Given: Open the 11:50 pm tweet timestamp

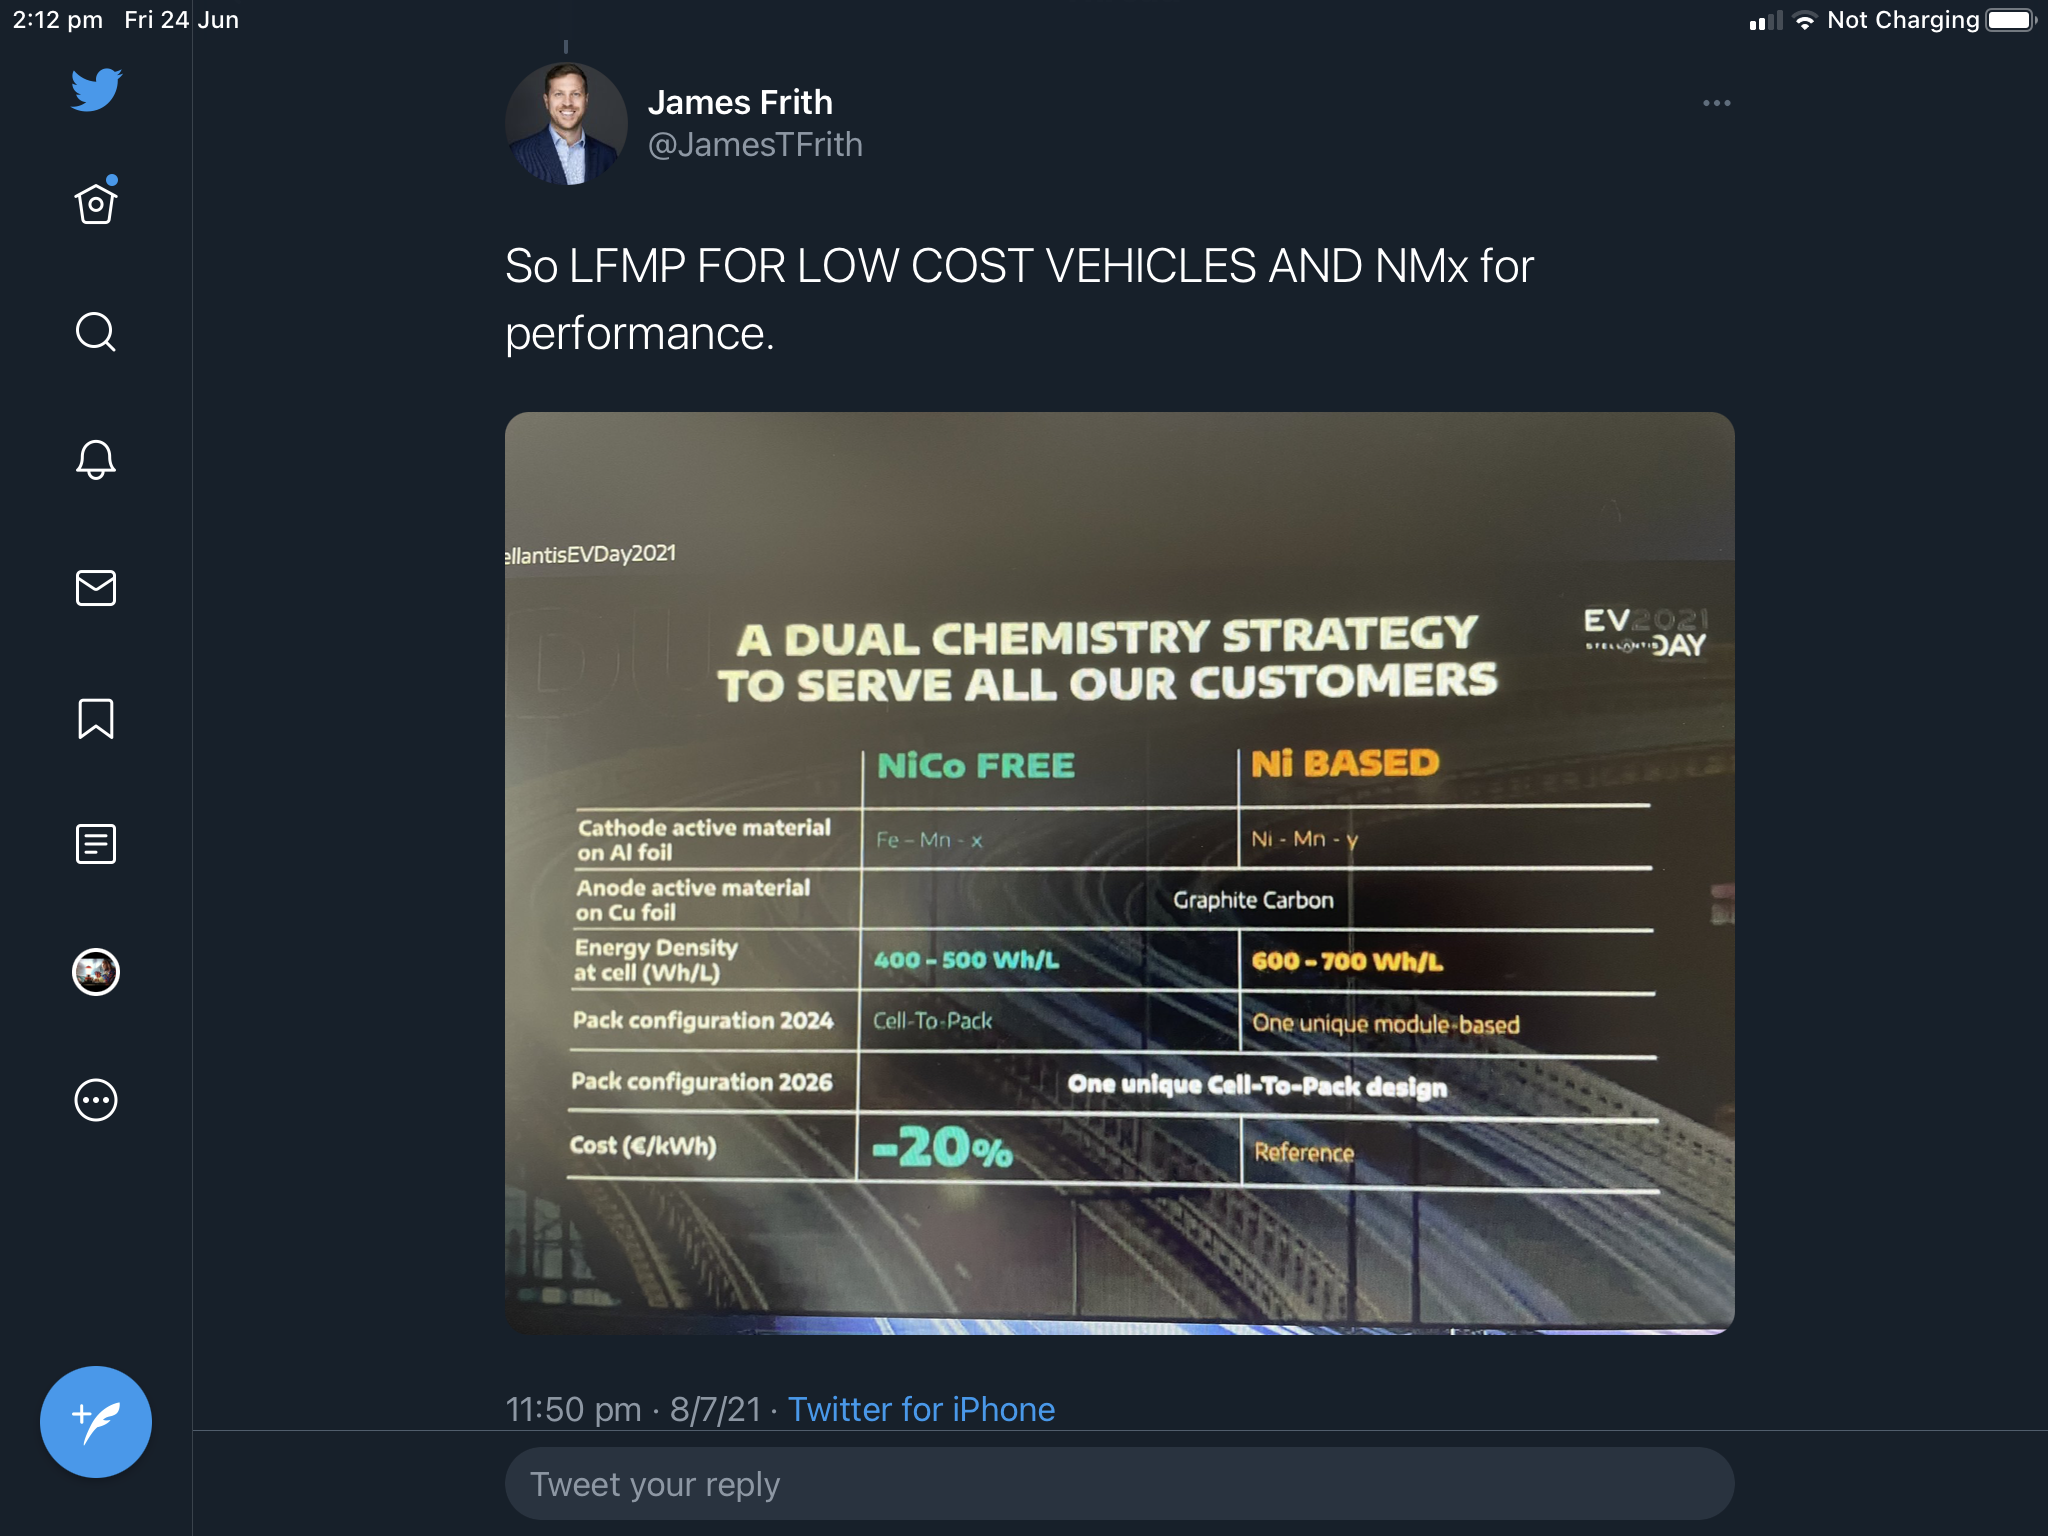Looking at the screenshot, I should click(633, 1409).
